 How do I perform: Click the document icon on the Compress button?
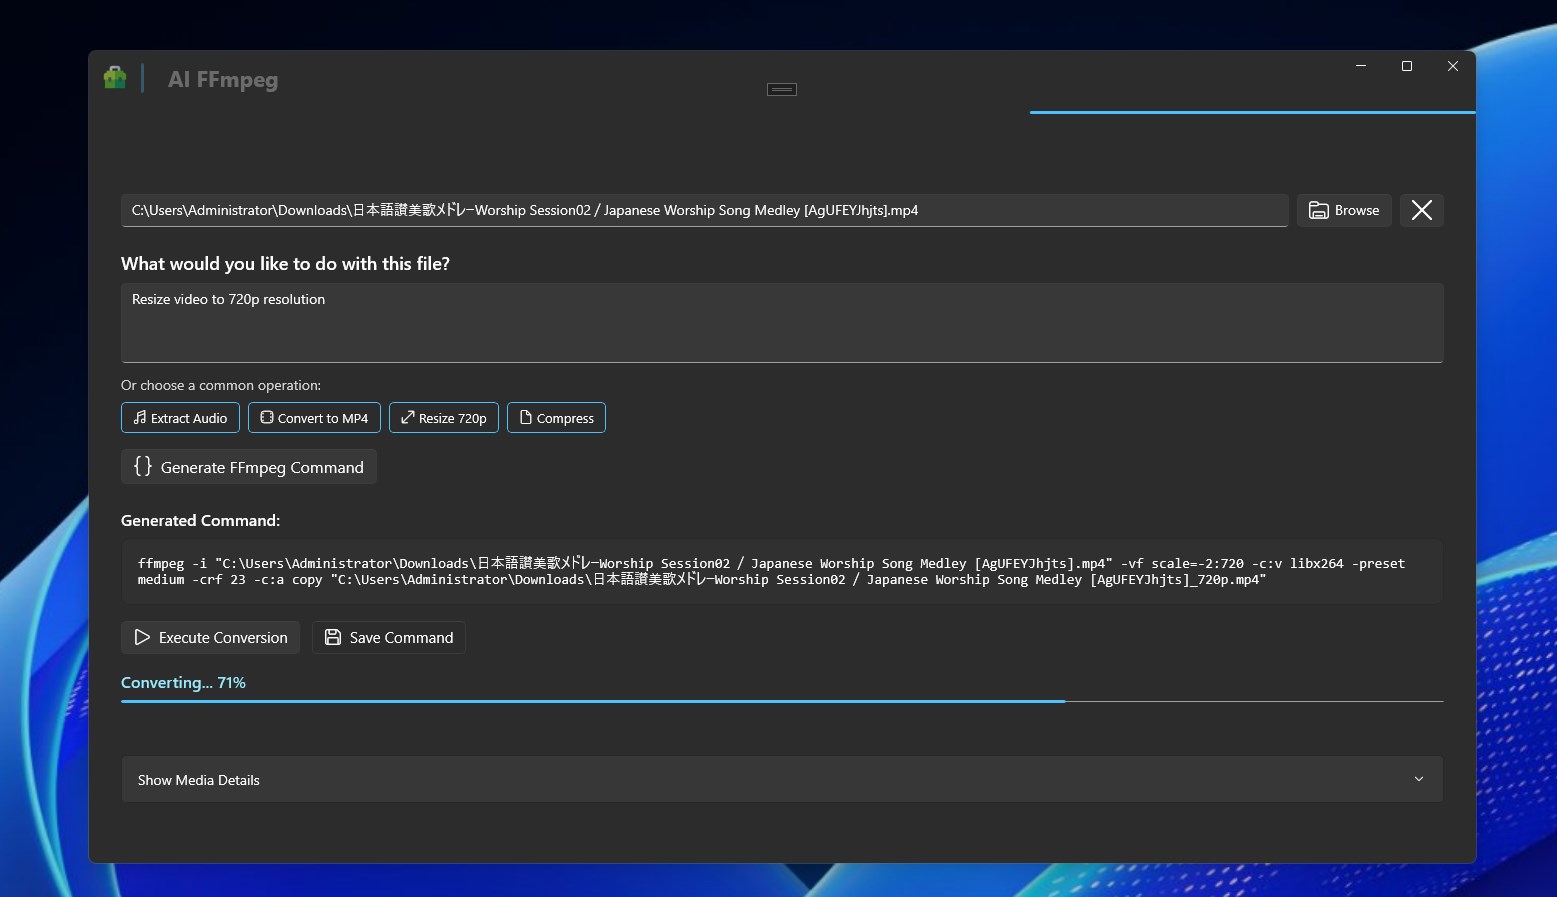527,417
